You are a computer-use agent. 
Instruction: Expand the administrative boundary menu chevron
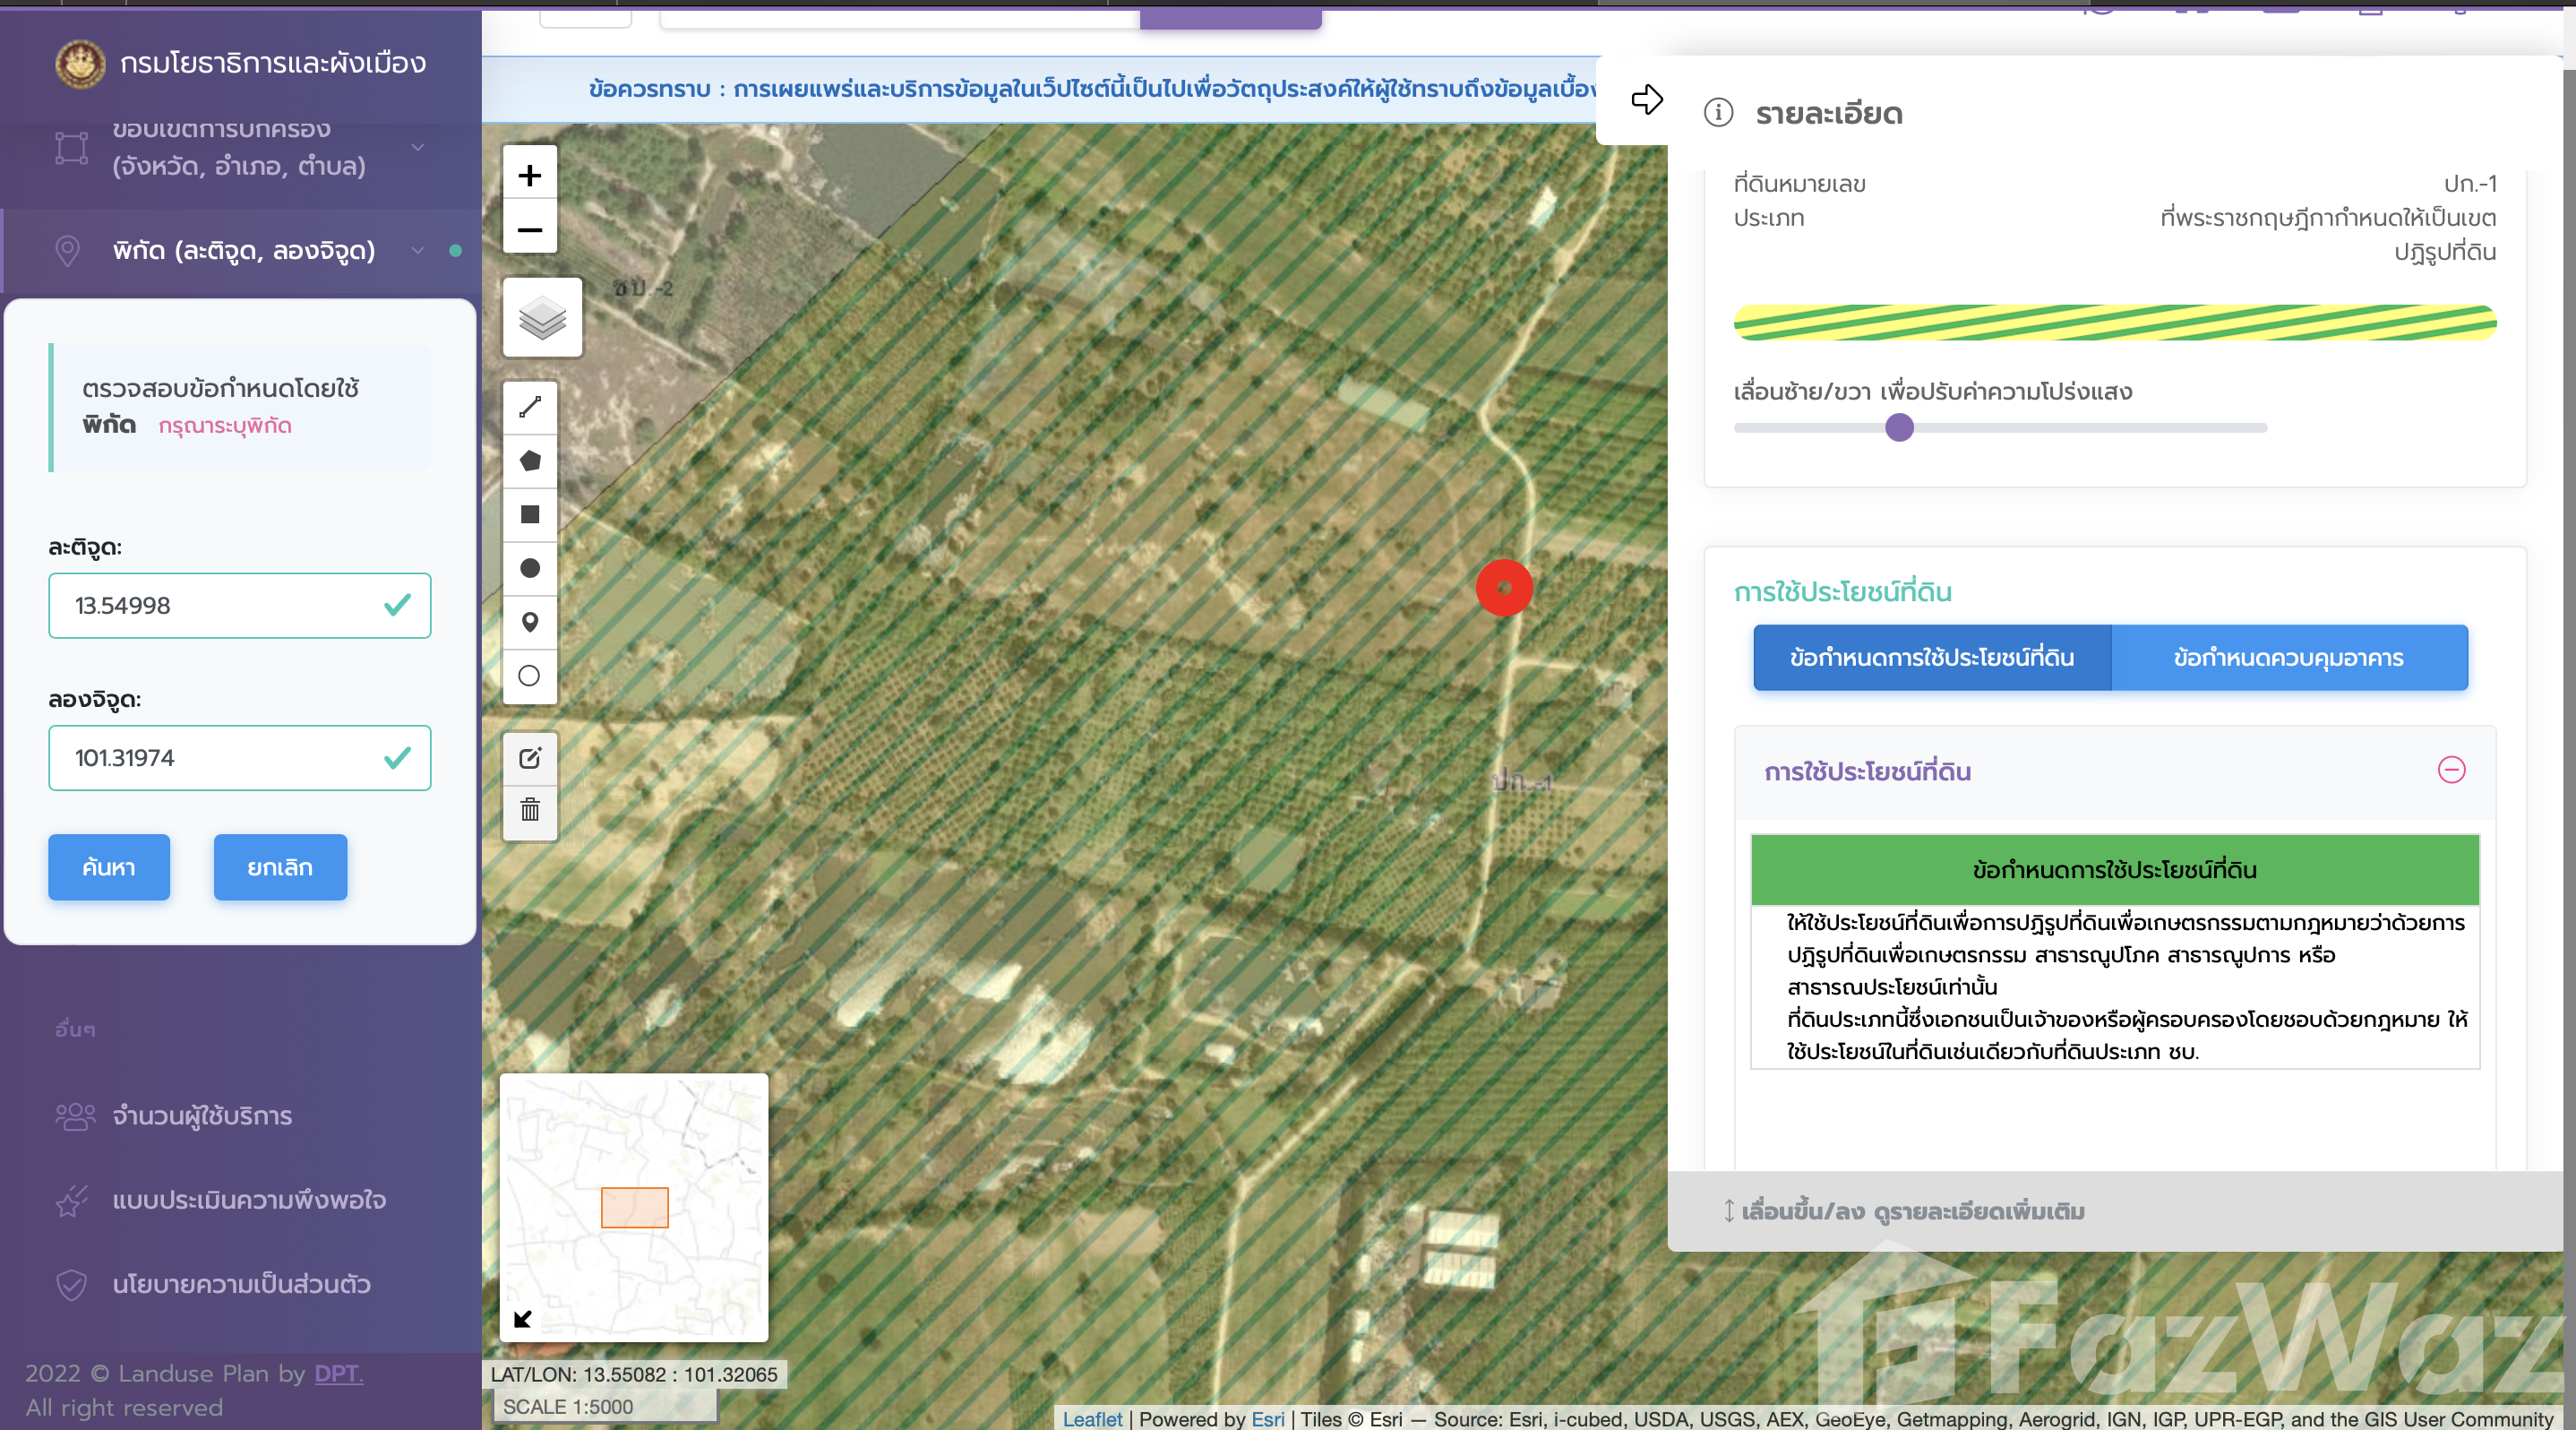[x=418, y=147]
